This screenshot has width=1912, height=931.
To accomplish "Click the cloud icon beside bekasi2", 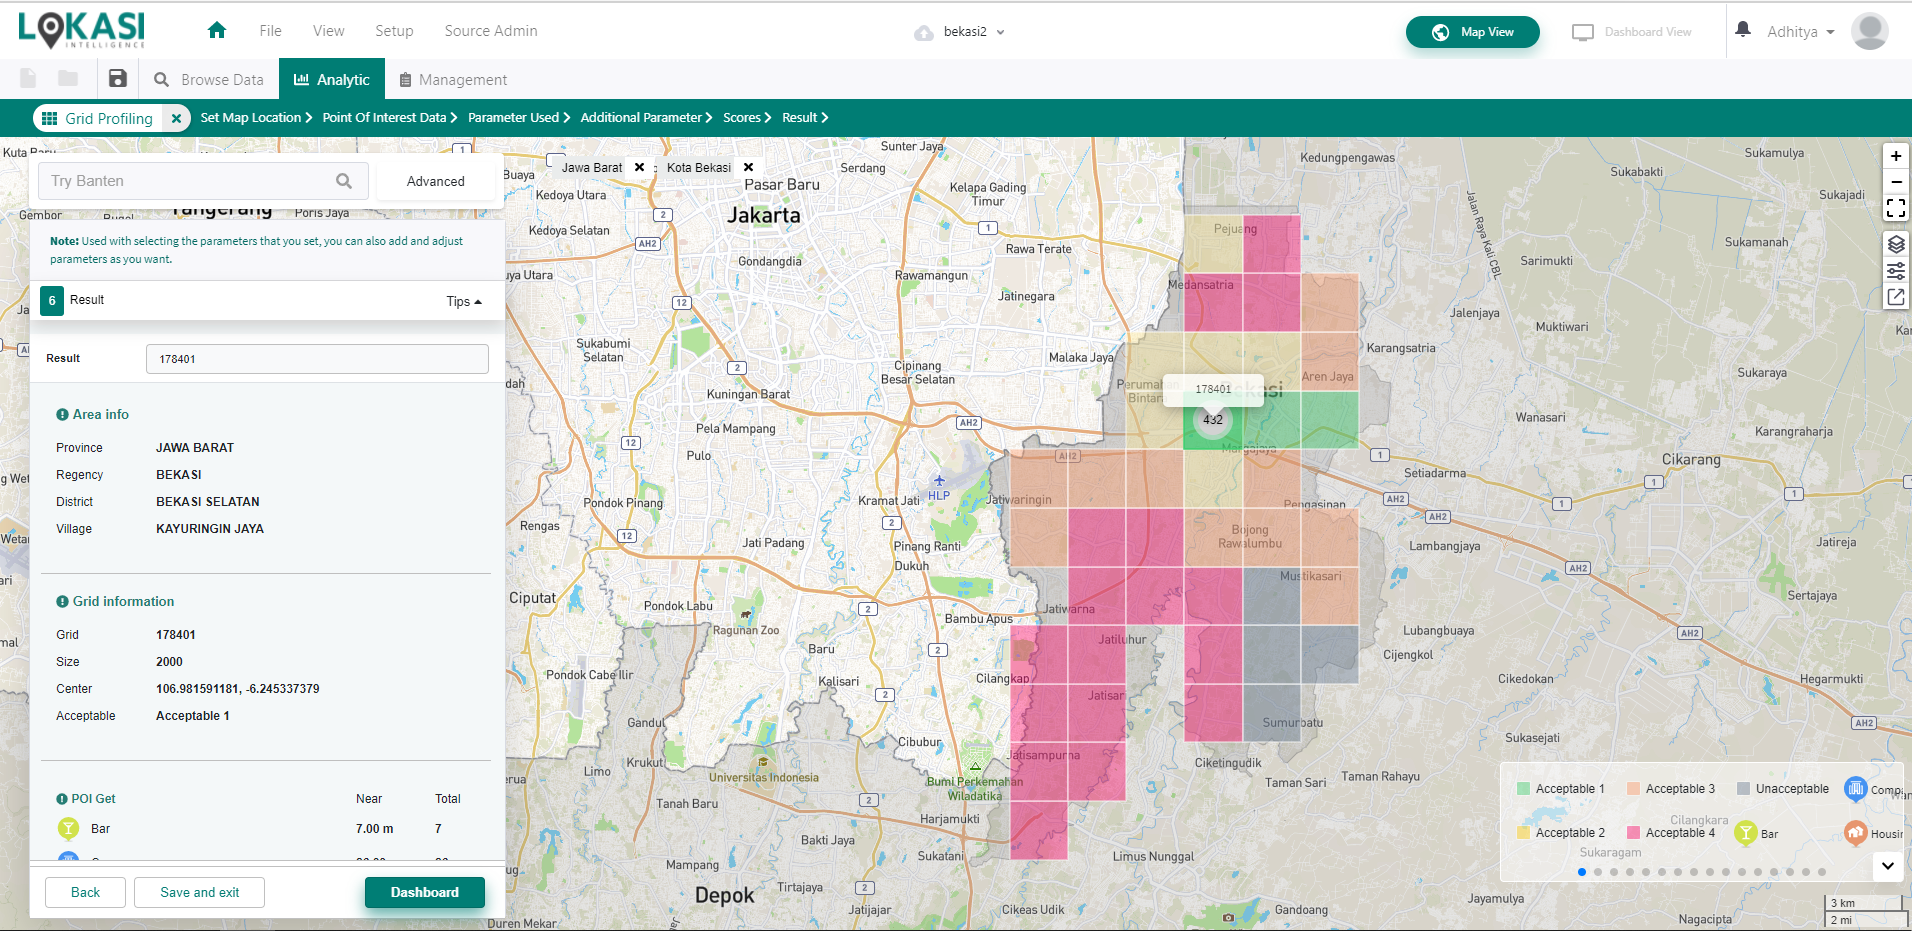I will pyautogui.click(x=924, y=33).
